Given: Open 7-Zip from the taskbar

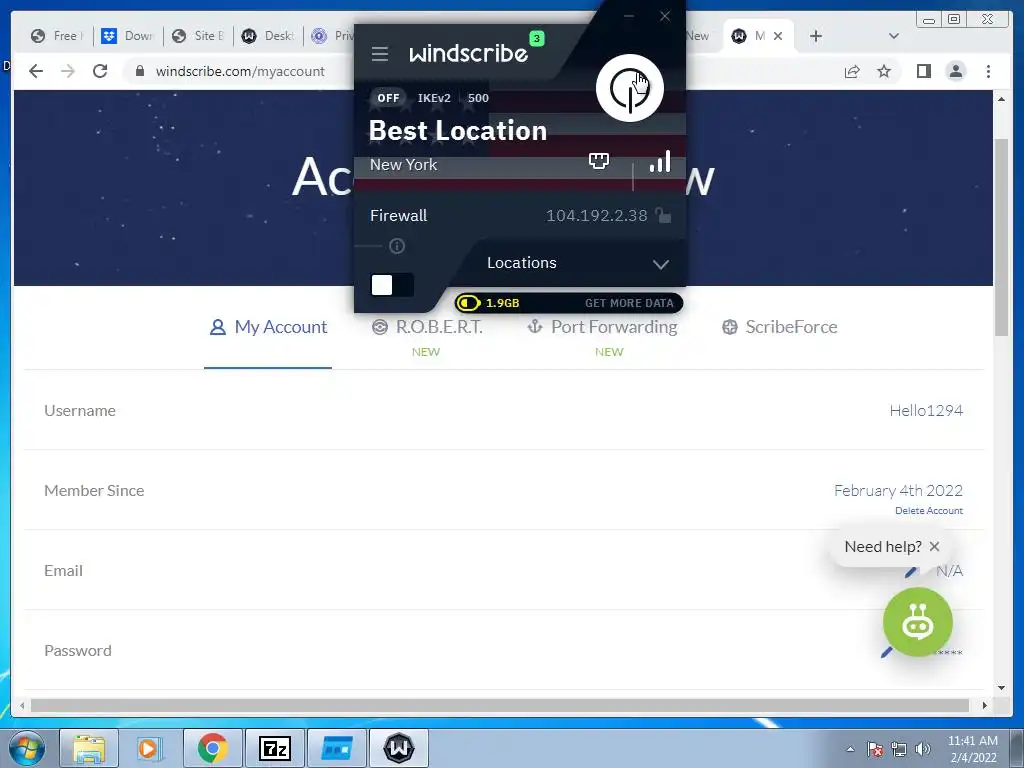Looking at the screenshot, I should click(275, 748).
